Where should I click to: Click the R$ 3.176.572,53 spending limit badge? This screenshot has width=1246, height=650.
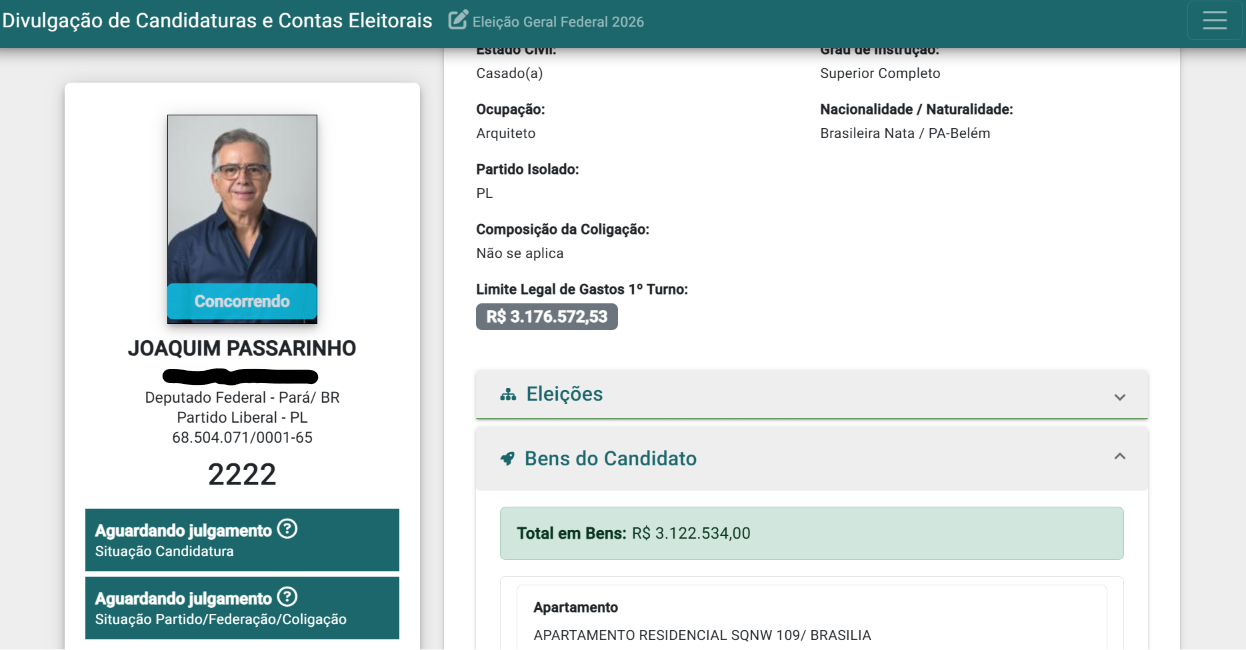coord(547,316)
